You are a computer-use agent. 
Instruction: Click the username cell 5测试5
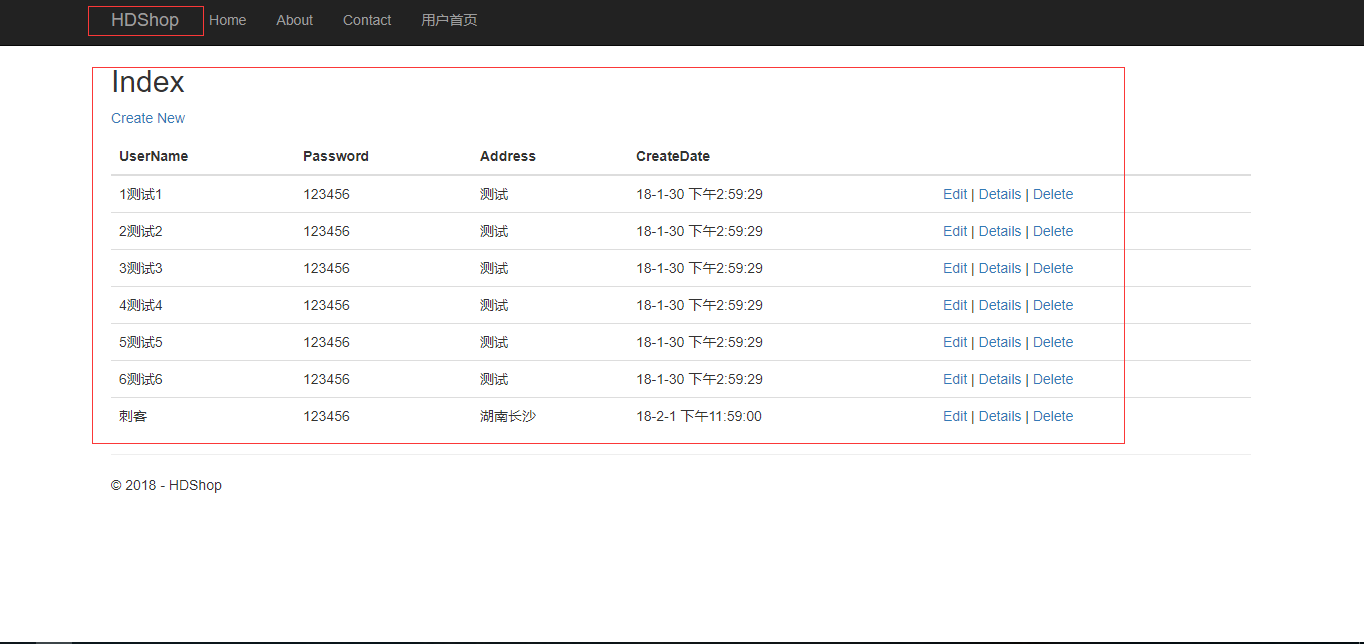[x=141, y=342]
